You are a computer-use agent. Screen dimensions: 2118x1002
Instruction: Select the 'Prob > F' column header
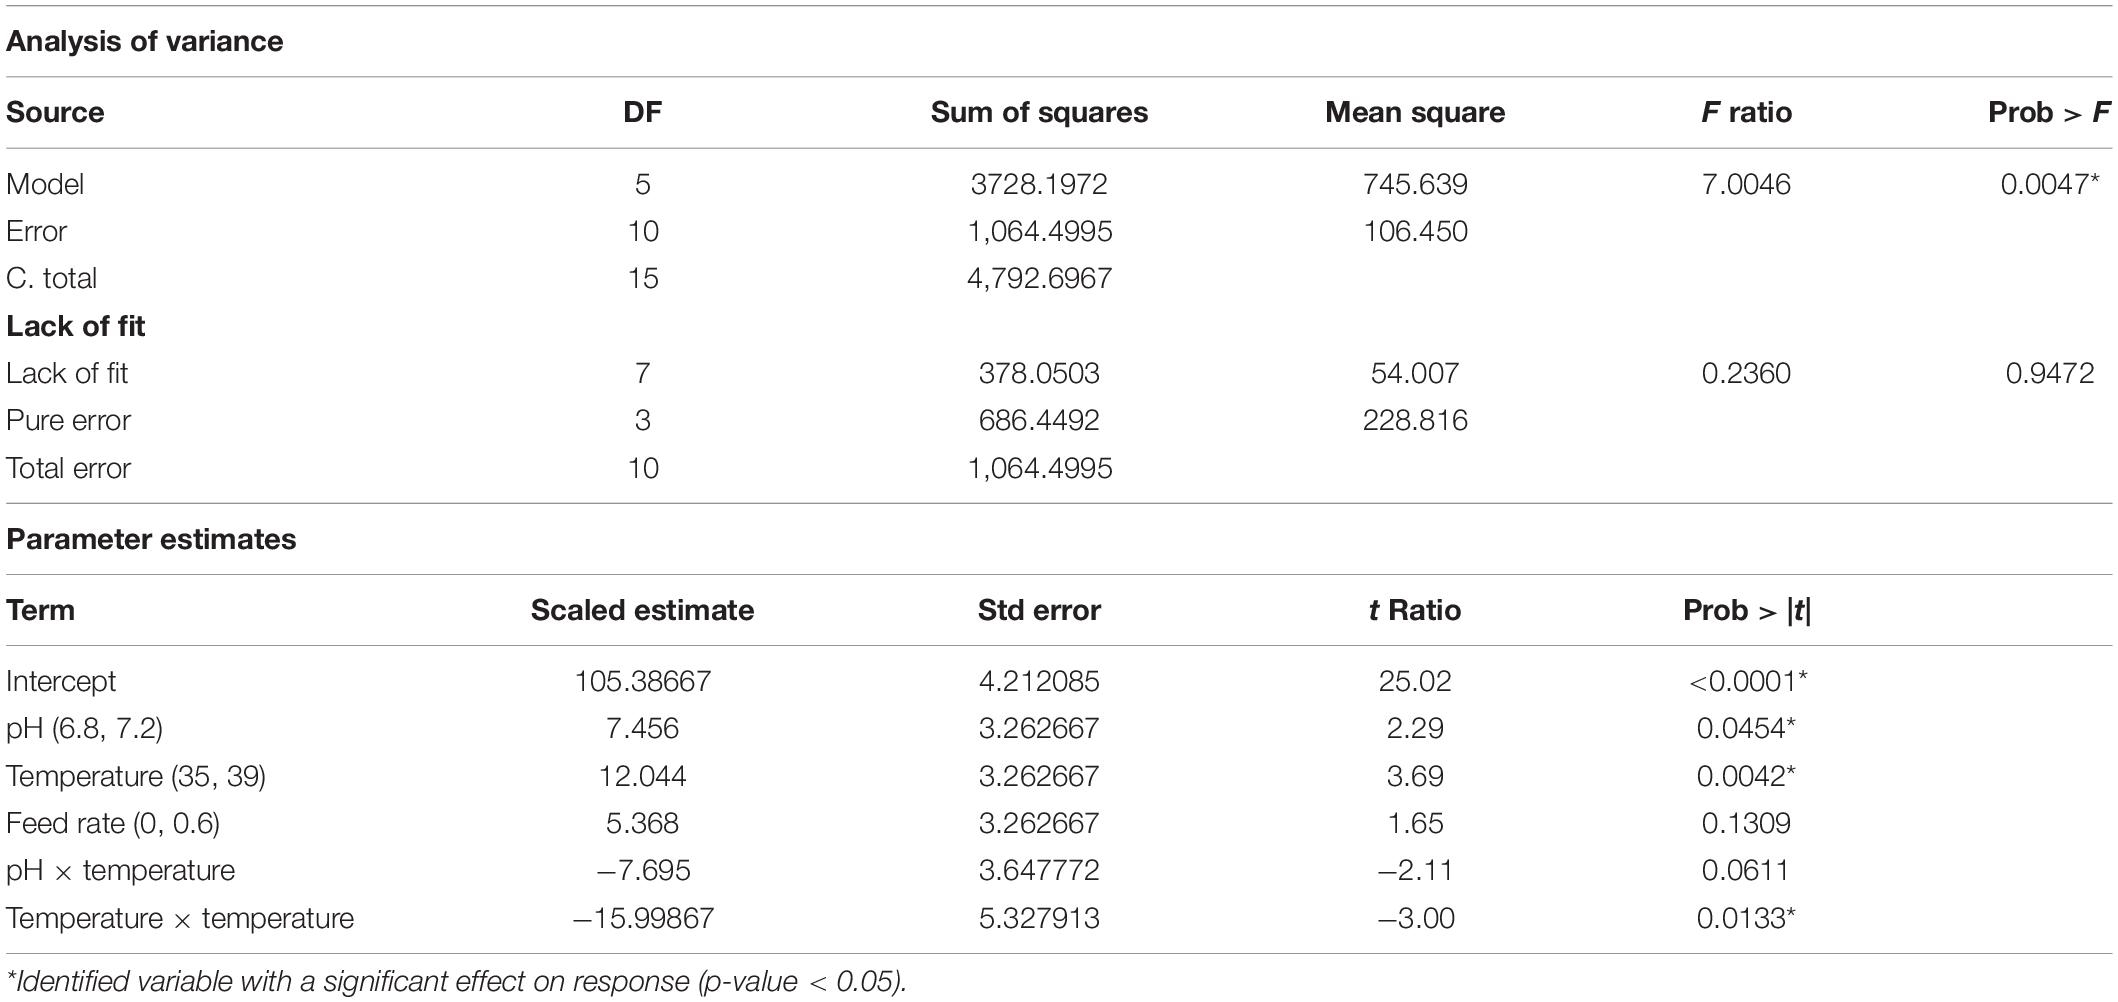click(x=2049, y=112)
